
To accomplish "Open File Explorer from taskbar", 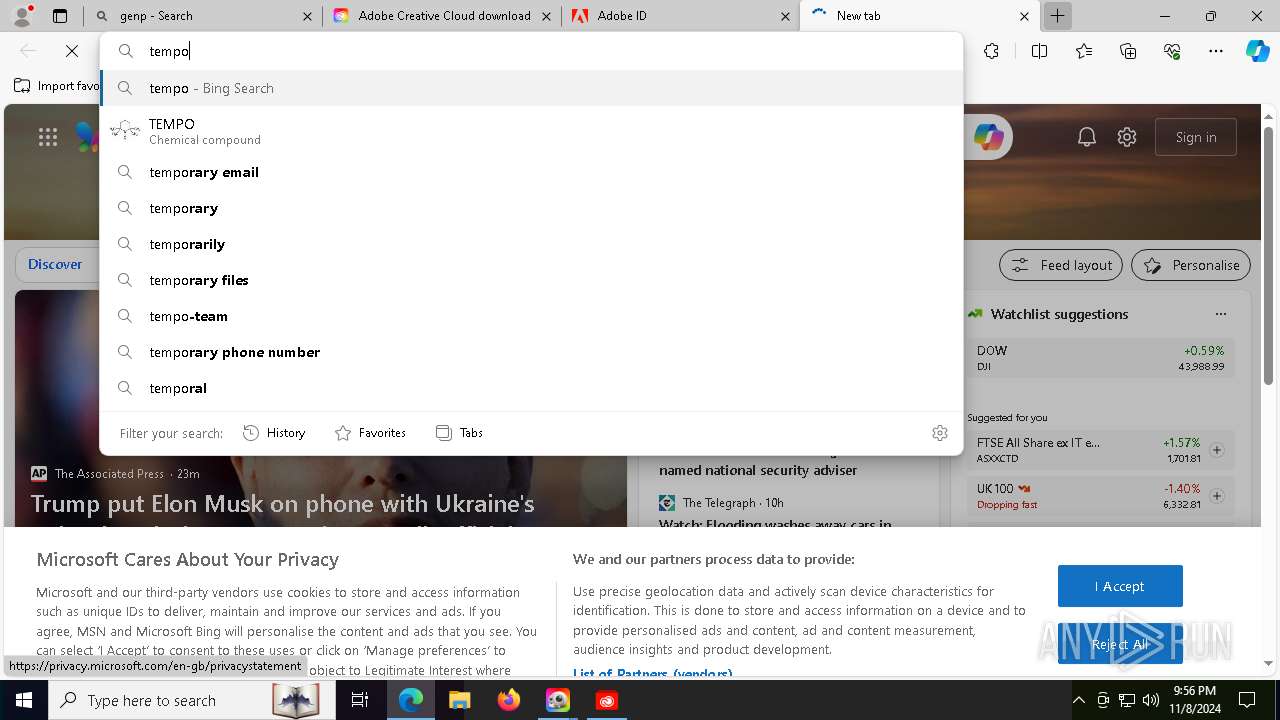I will pos(460,700).
